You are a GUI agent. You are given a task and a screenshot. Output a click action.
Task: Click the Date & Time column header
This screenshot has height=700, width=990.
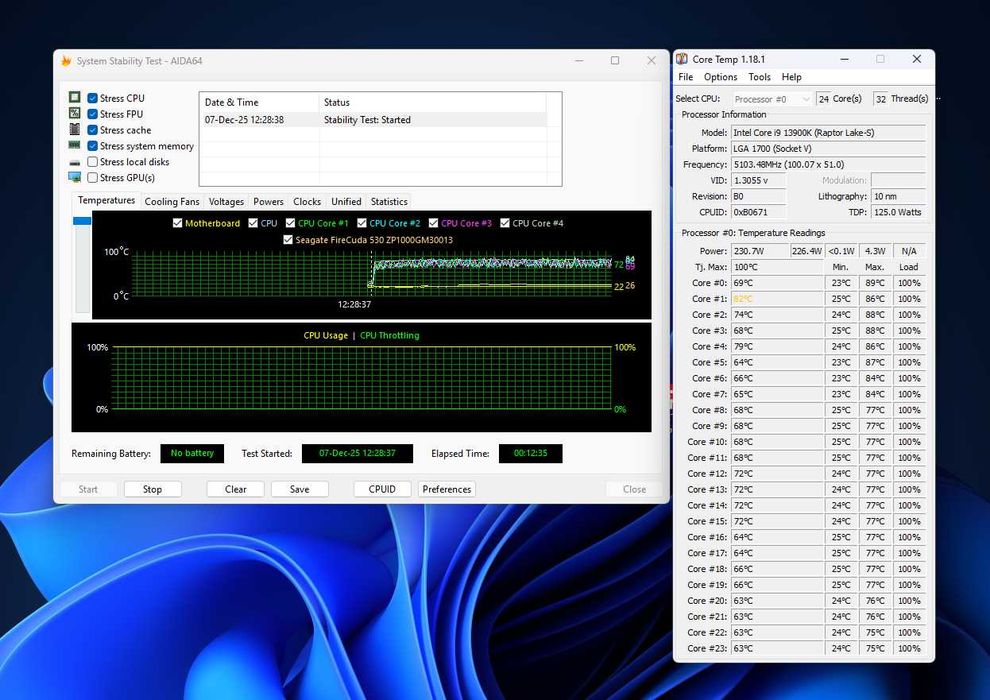tap(259, 102)
